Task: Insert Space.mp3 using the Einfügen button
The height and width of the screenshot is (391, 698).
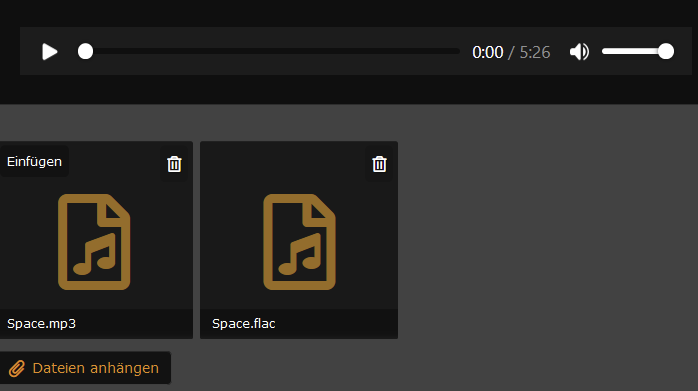Action: coord(34,161)
